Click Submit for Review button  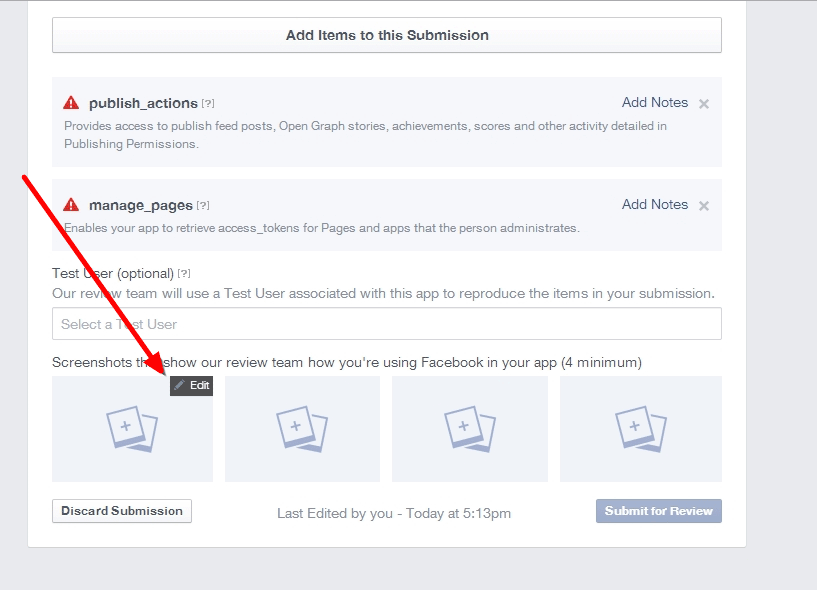(659, 511)
